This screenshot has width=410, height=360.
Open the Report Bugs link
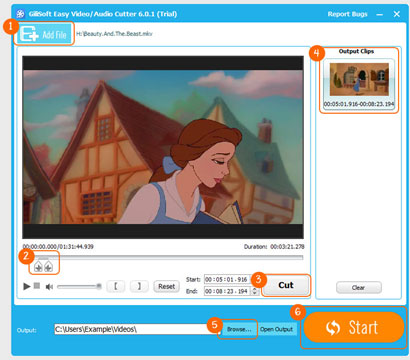click(x=347, y=14)
